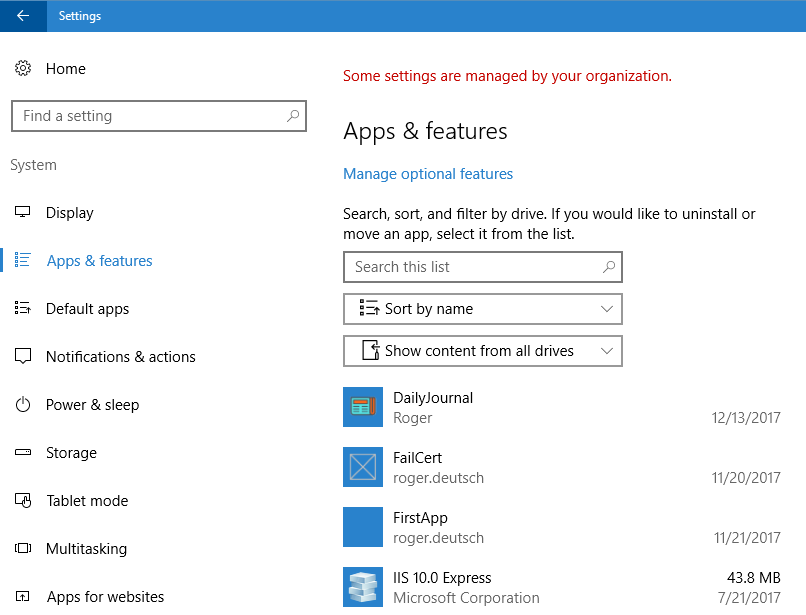Click the magnifier icon in Find a setting

click(293, 116)
